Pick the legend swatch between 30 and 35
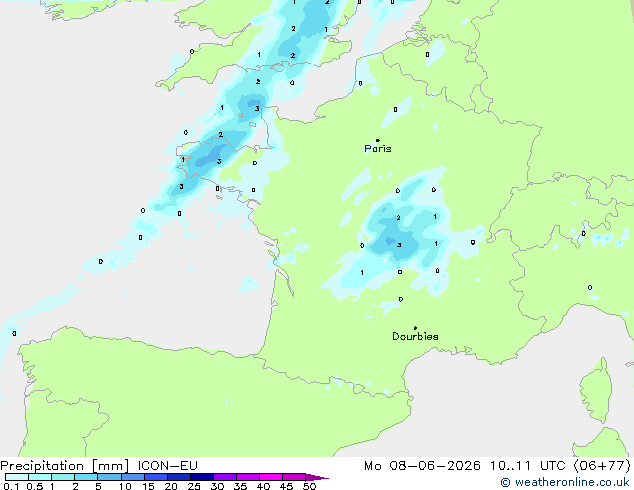Screen dimensions: 634x490 tap(225, 477)
